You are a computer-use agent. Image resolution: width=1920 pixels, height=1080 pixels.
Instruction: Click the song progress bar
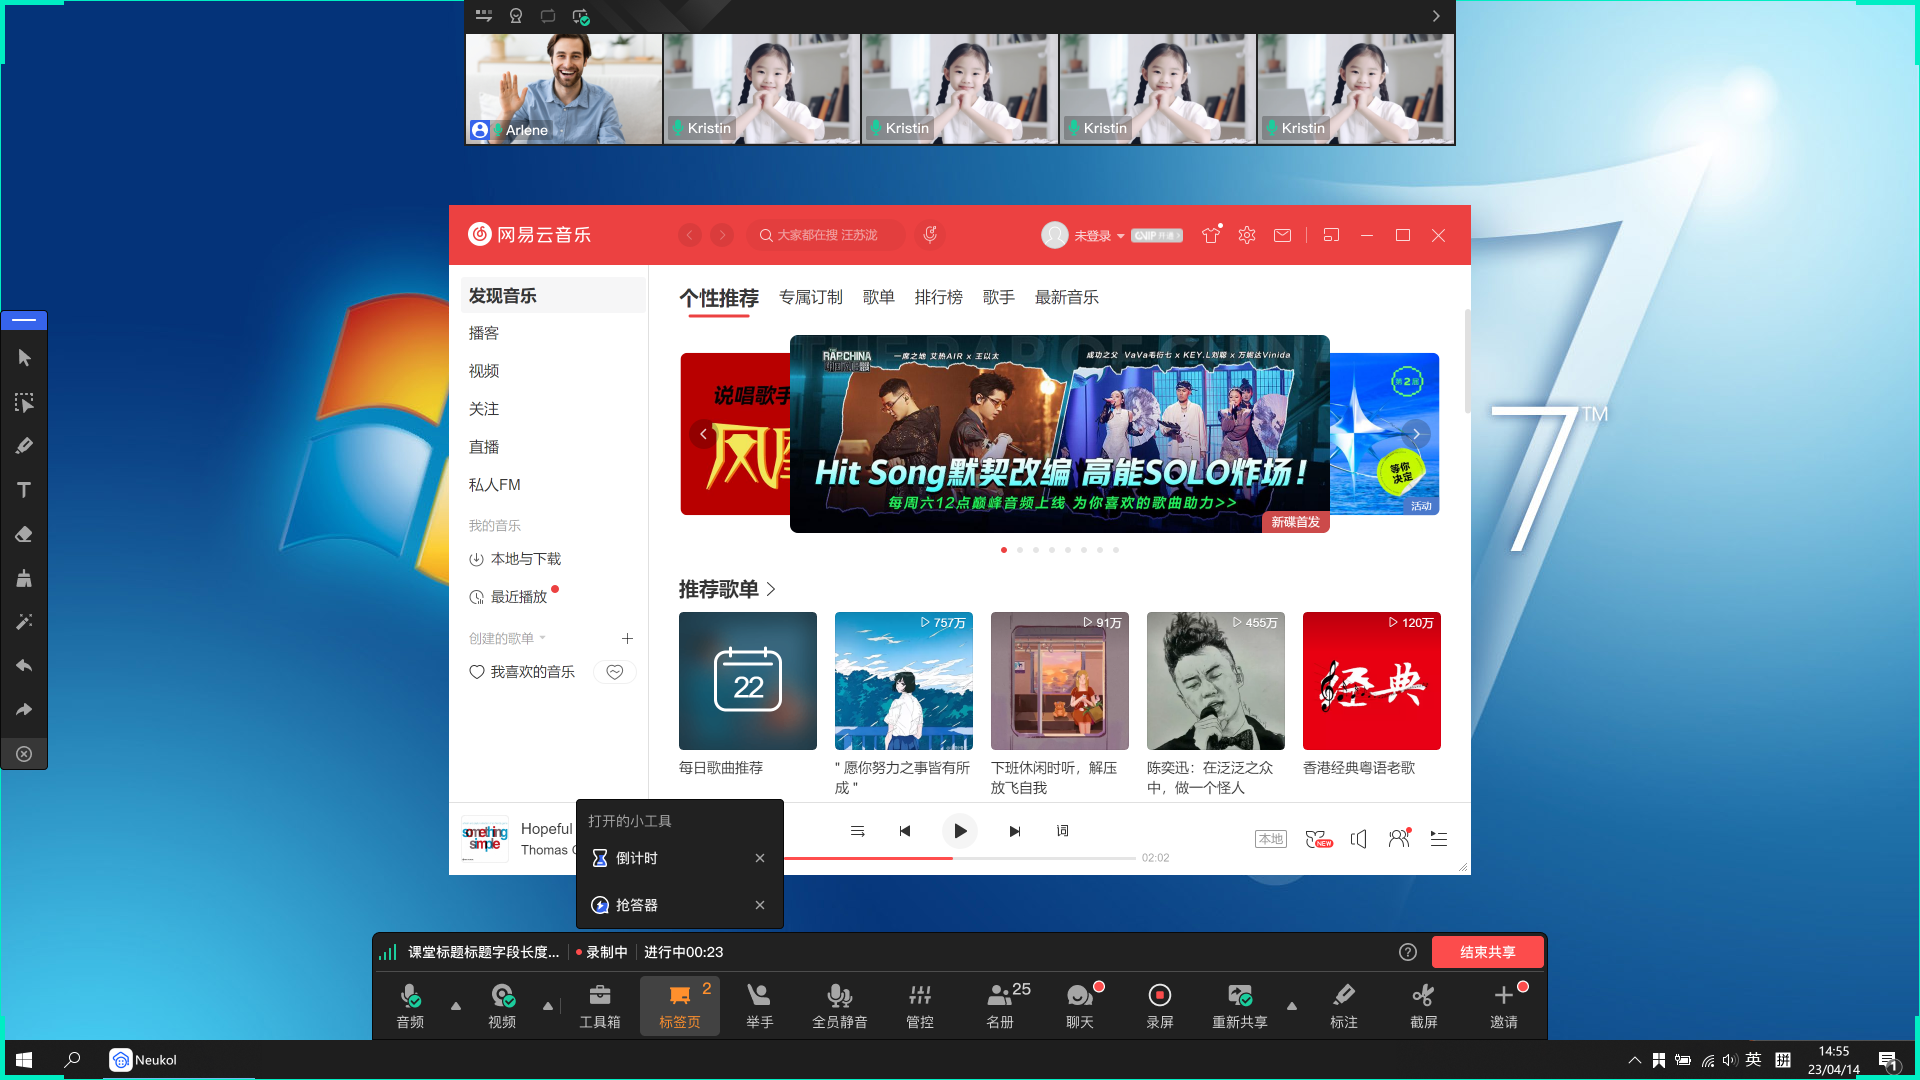[959, 858]
